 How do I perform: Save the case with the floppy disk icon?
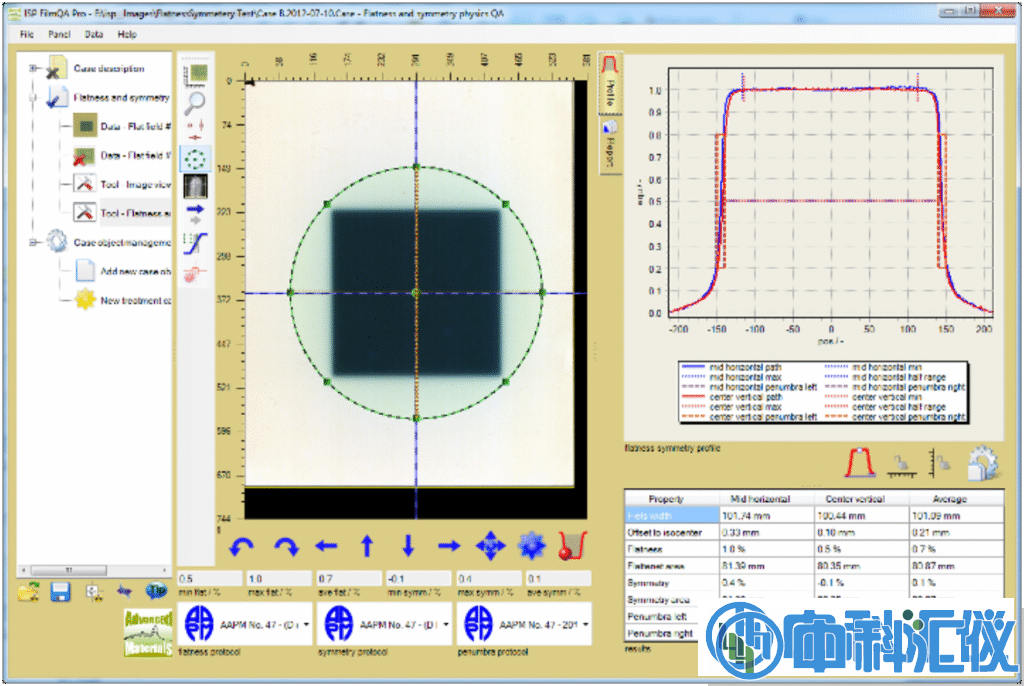[60, 592]
